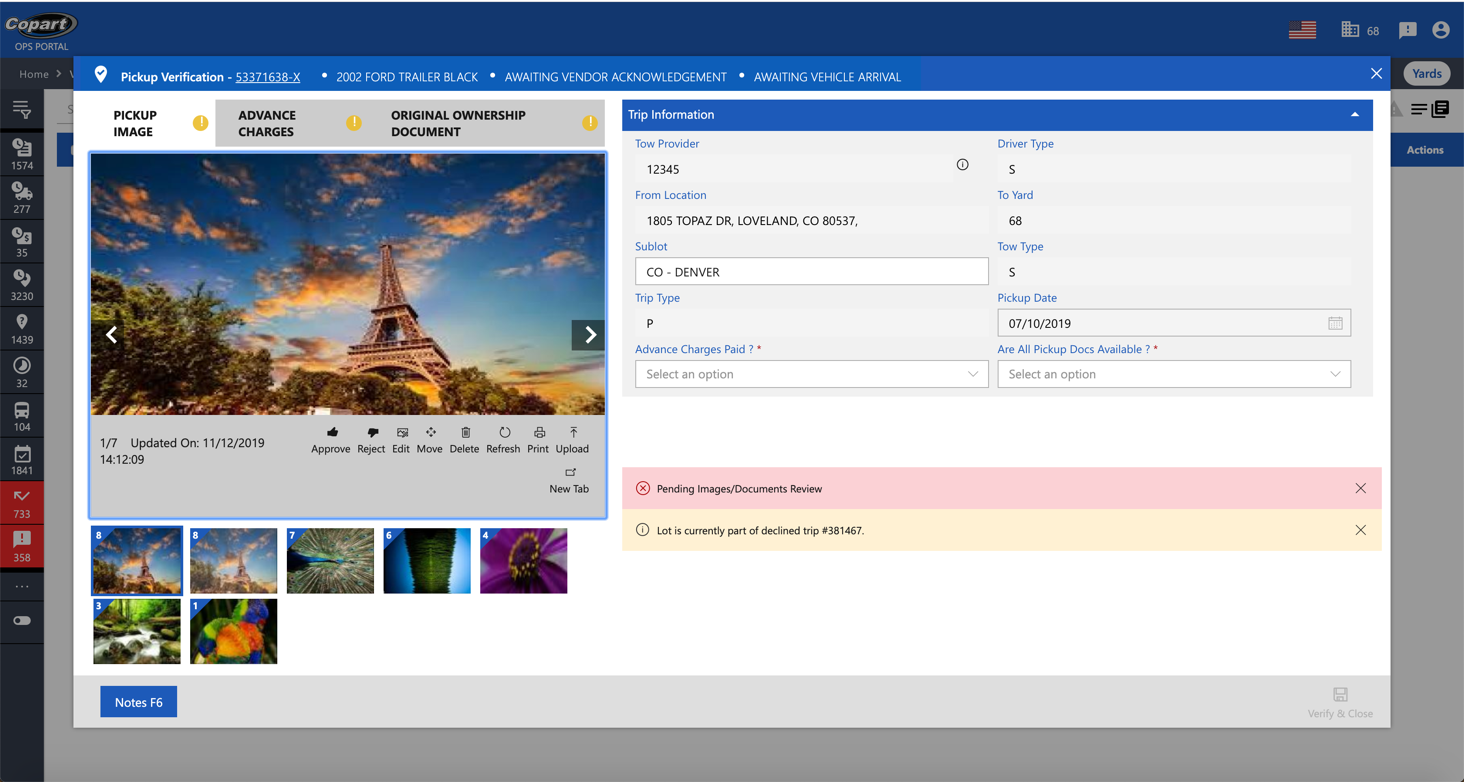
Task: Click sidebar clock item 32
Action: [22, 372]
